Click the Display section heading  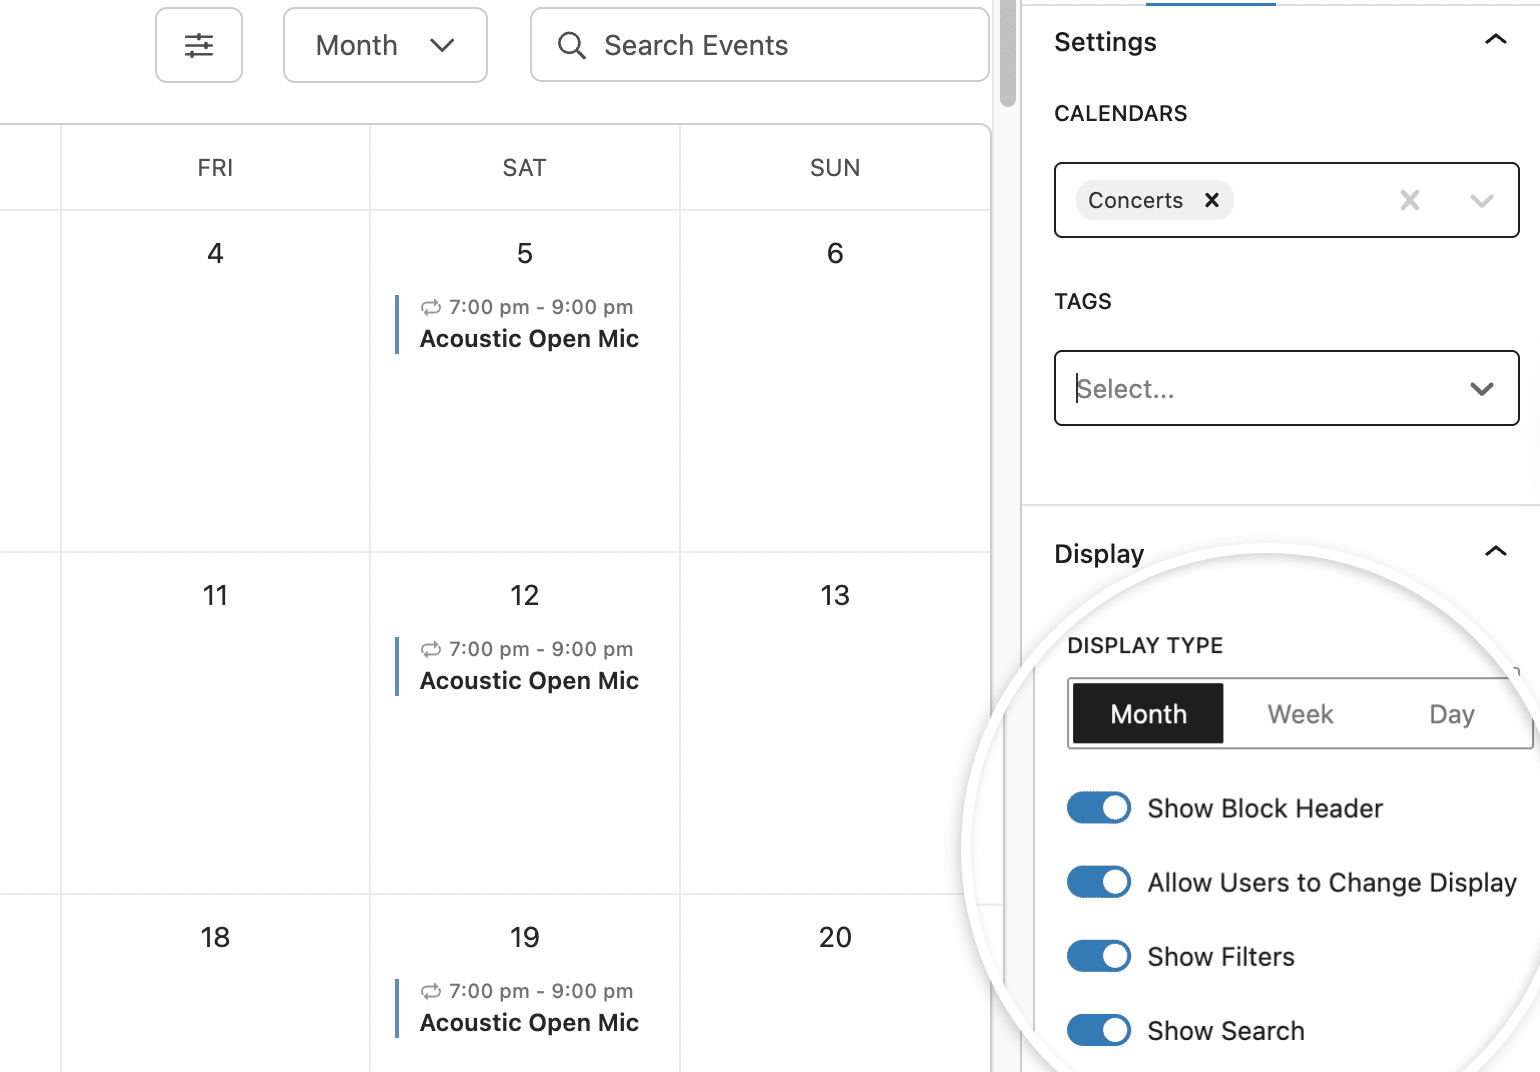[x=1099, y=554]
